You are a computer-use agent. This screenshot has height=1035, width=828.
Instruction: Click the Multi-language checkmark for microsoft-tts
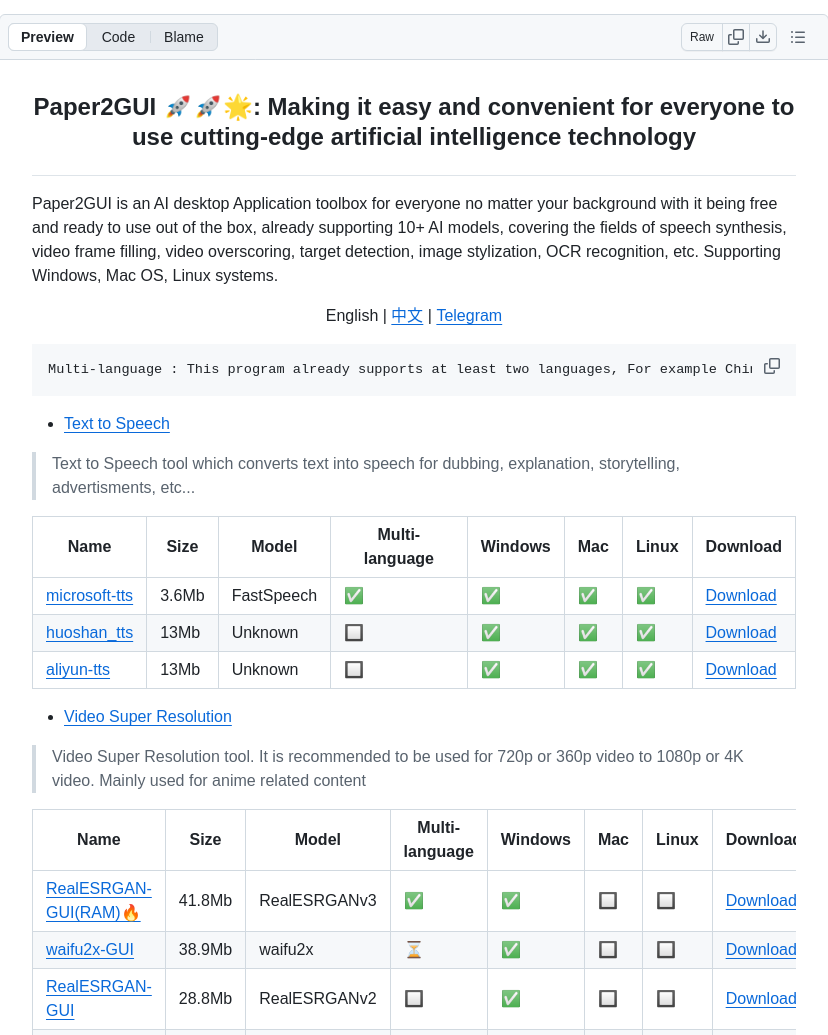(x=354, y=596)
